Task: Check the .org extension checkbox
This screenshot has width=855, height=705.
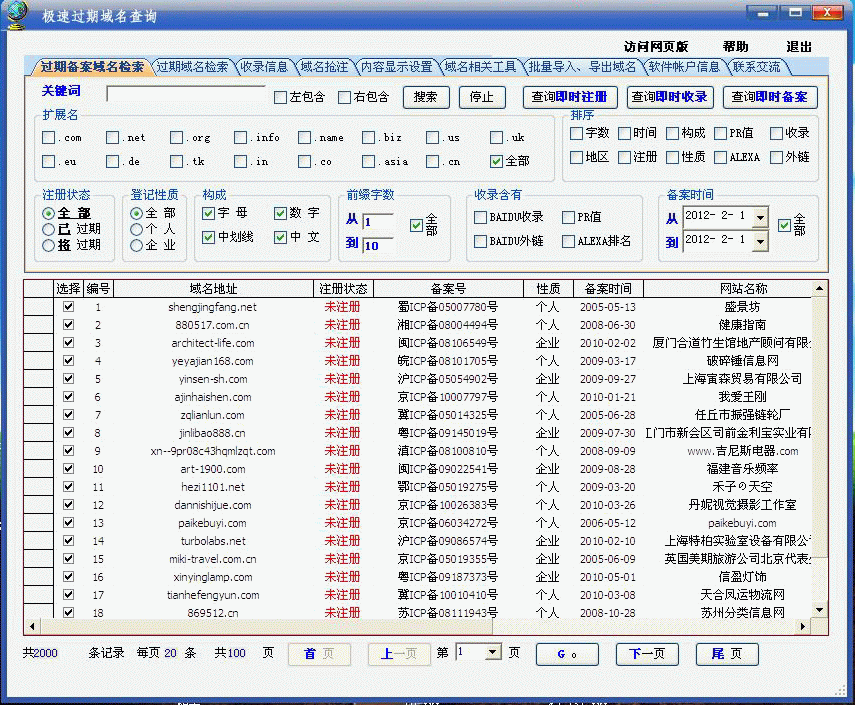Action: tap(176, 137)
